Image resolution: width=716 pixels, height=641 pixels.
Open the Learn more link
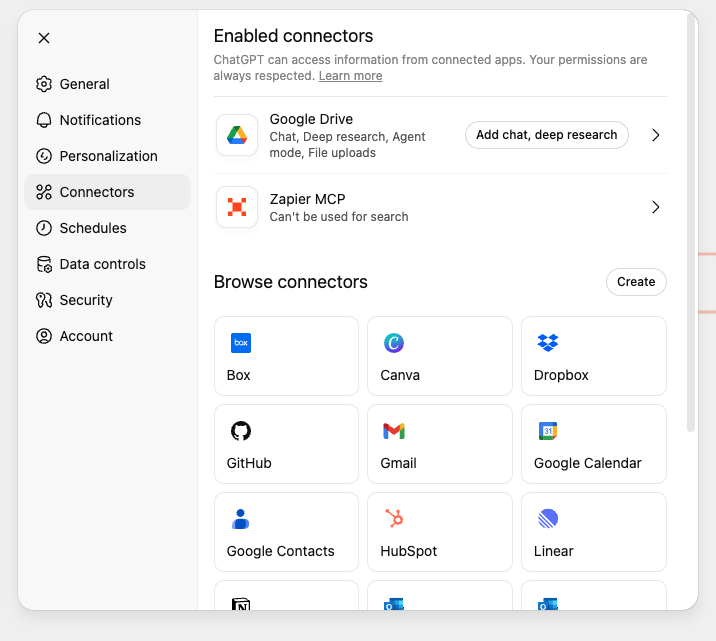(351, 76)
